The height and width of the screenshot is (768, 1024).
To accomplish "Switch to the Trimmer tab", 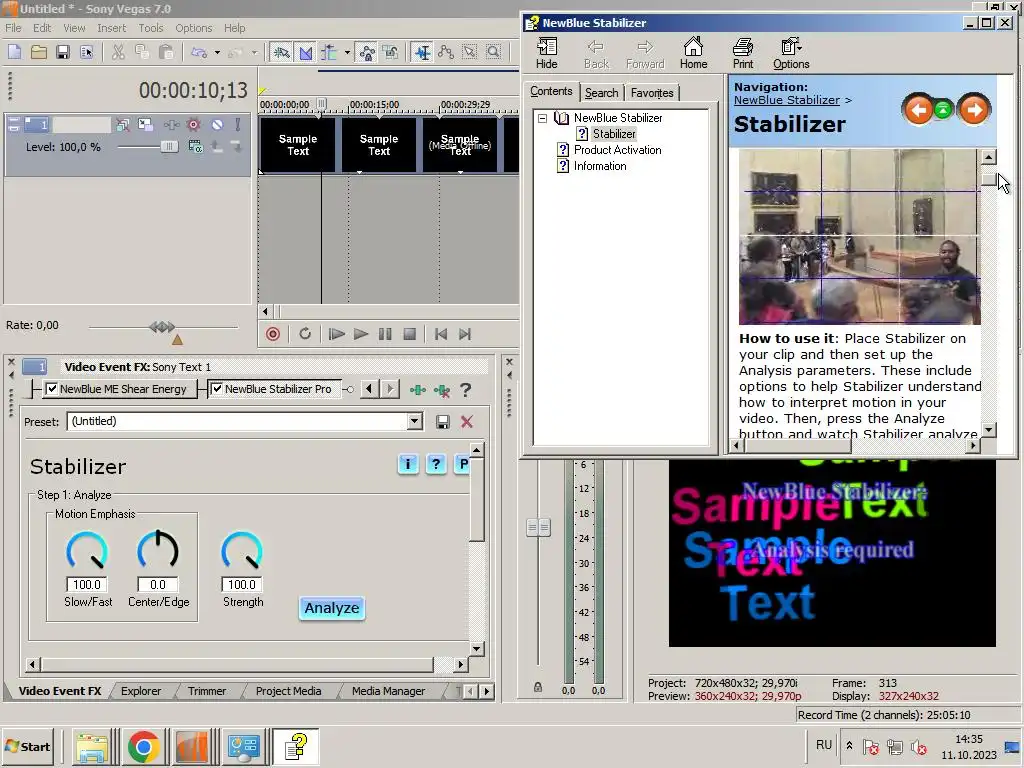I will tap(207, 691).
